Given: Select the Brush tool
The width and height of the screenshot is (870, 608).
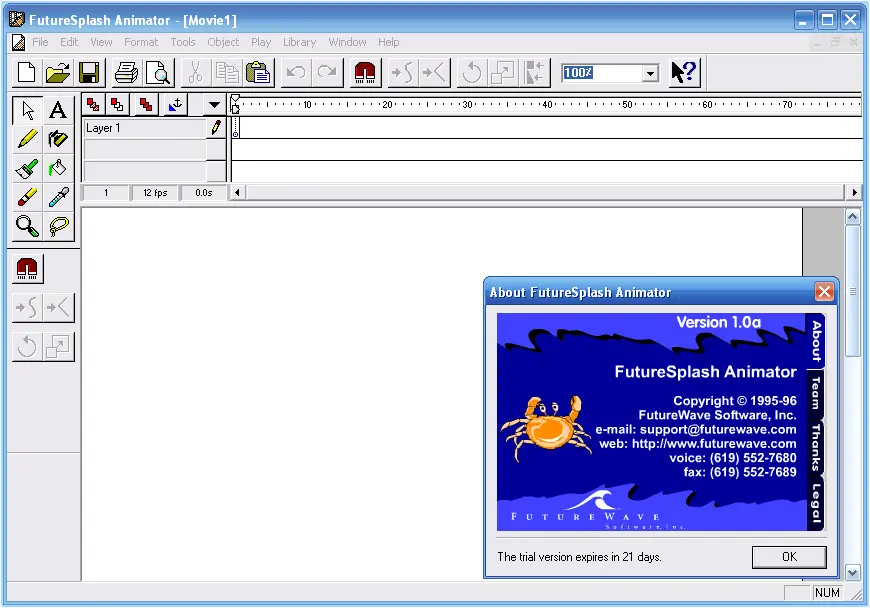Looking at the screenshot, I should pyautogui.click(x=28, y=168).
